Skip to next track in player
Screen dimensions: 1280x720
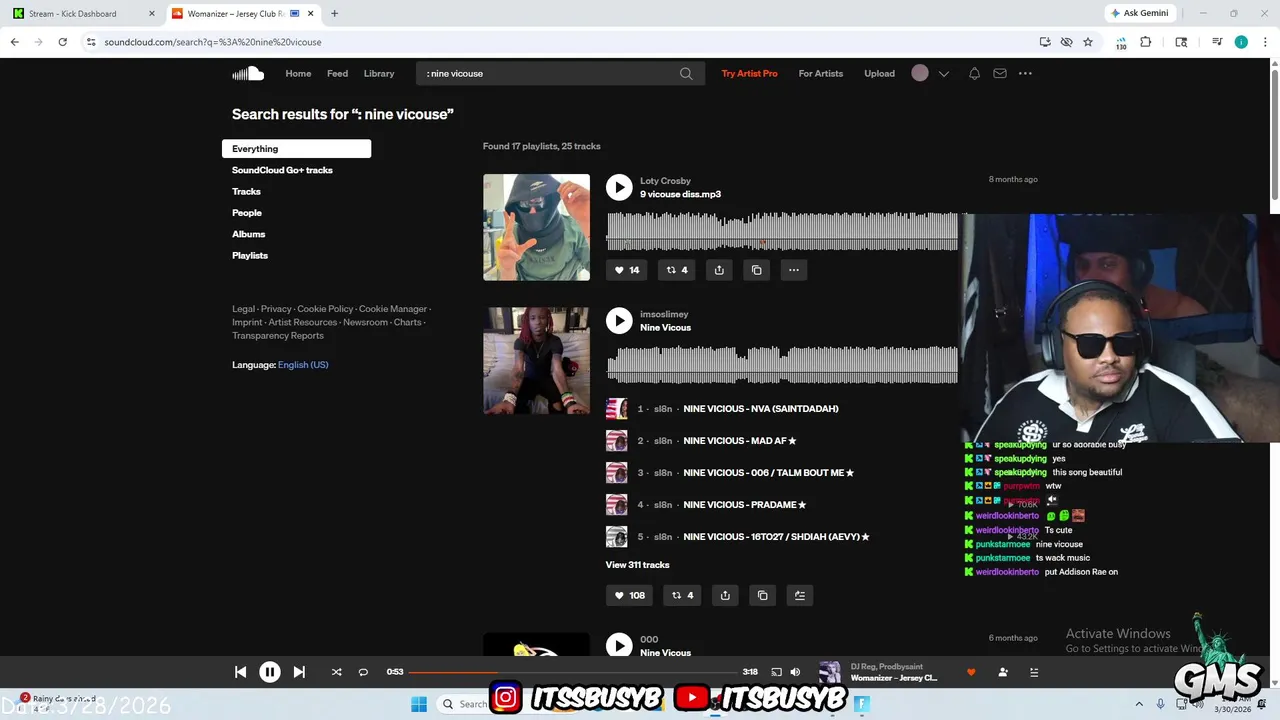pos(299,672)
